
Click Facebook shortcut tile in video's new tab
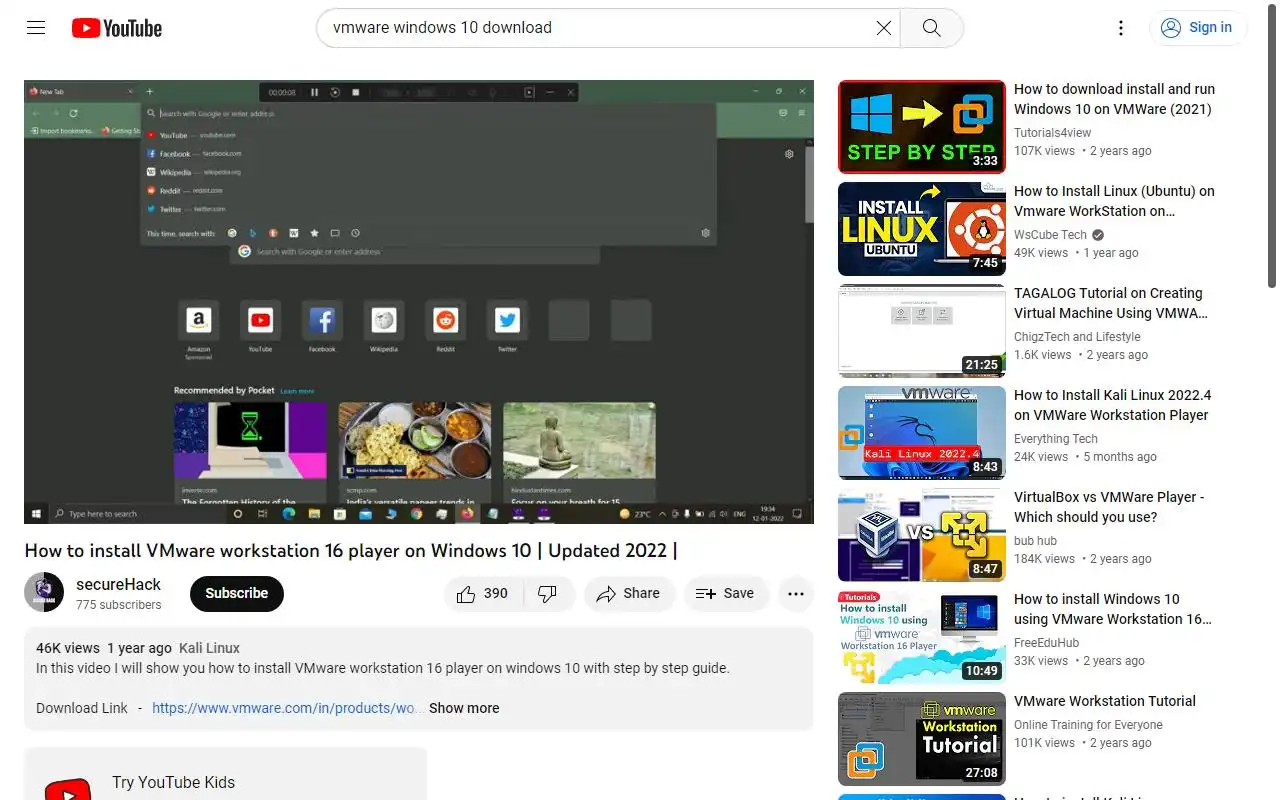[x=322, y=320]
